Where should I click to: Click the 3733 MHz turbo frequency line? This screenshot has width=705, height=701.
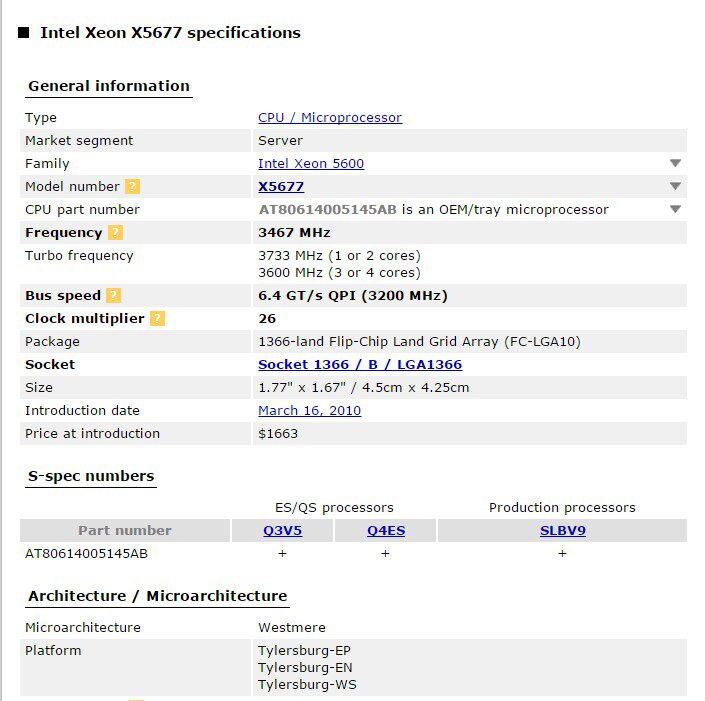click(339, 255)
